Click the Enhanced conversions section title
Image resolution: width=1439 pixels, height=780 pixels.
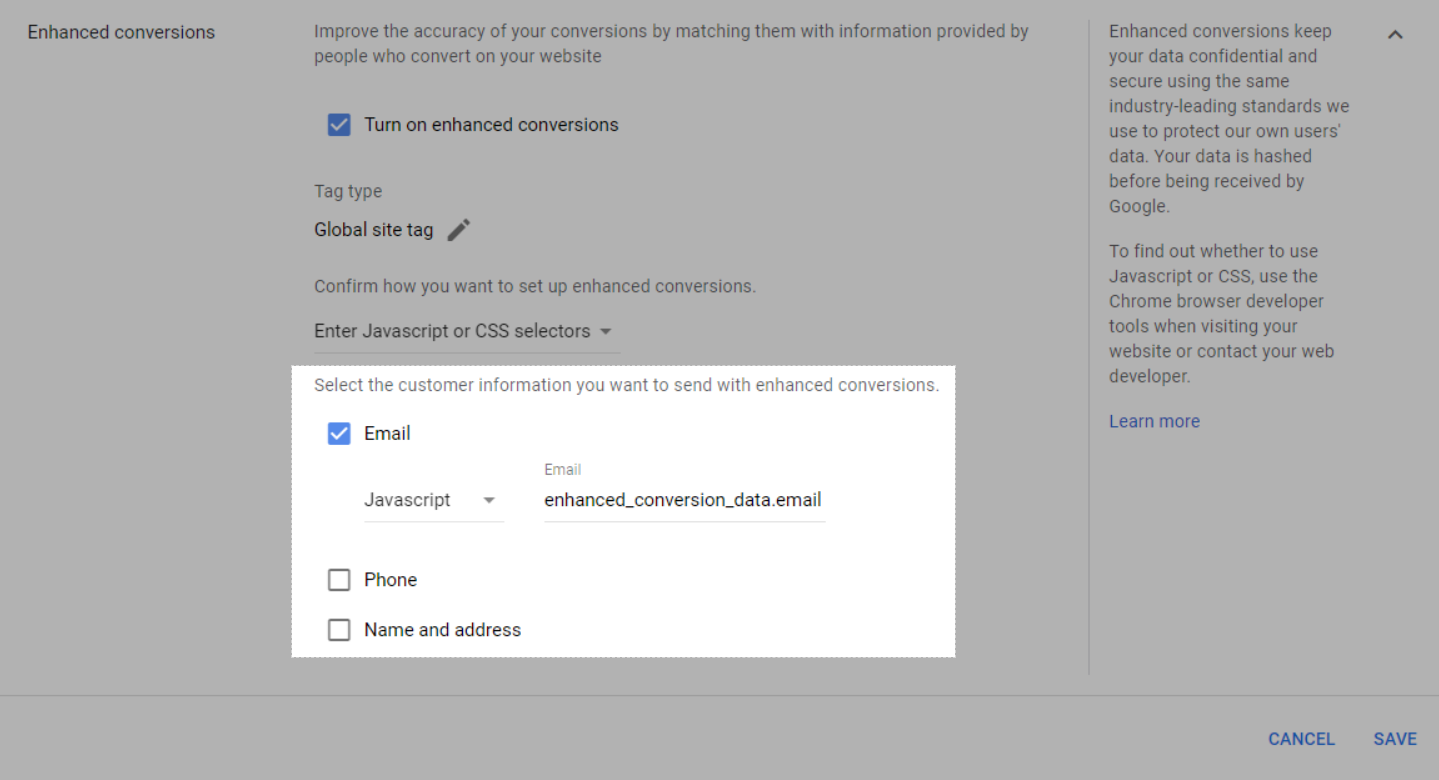[x=121, y=32]
